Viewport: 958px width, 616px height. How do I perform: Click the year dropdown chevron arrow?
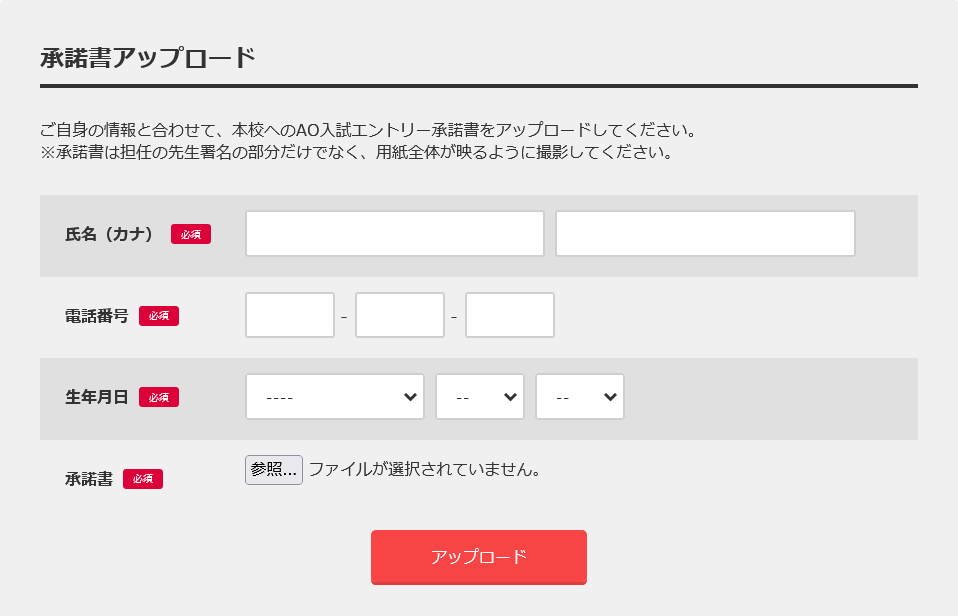410,397
